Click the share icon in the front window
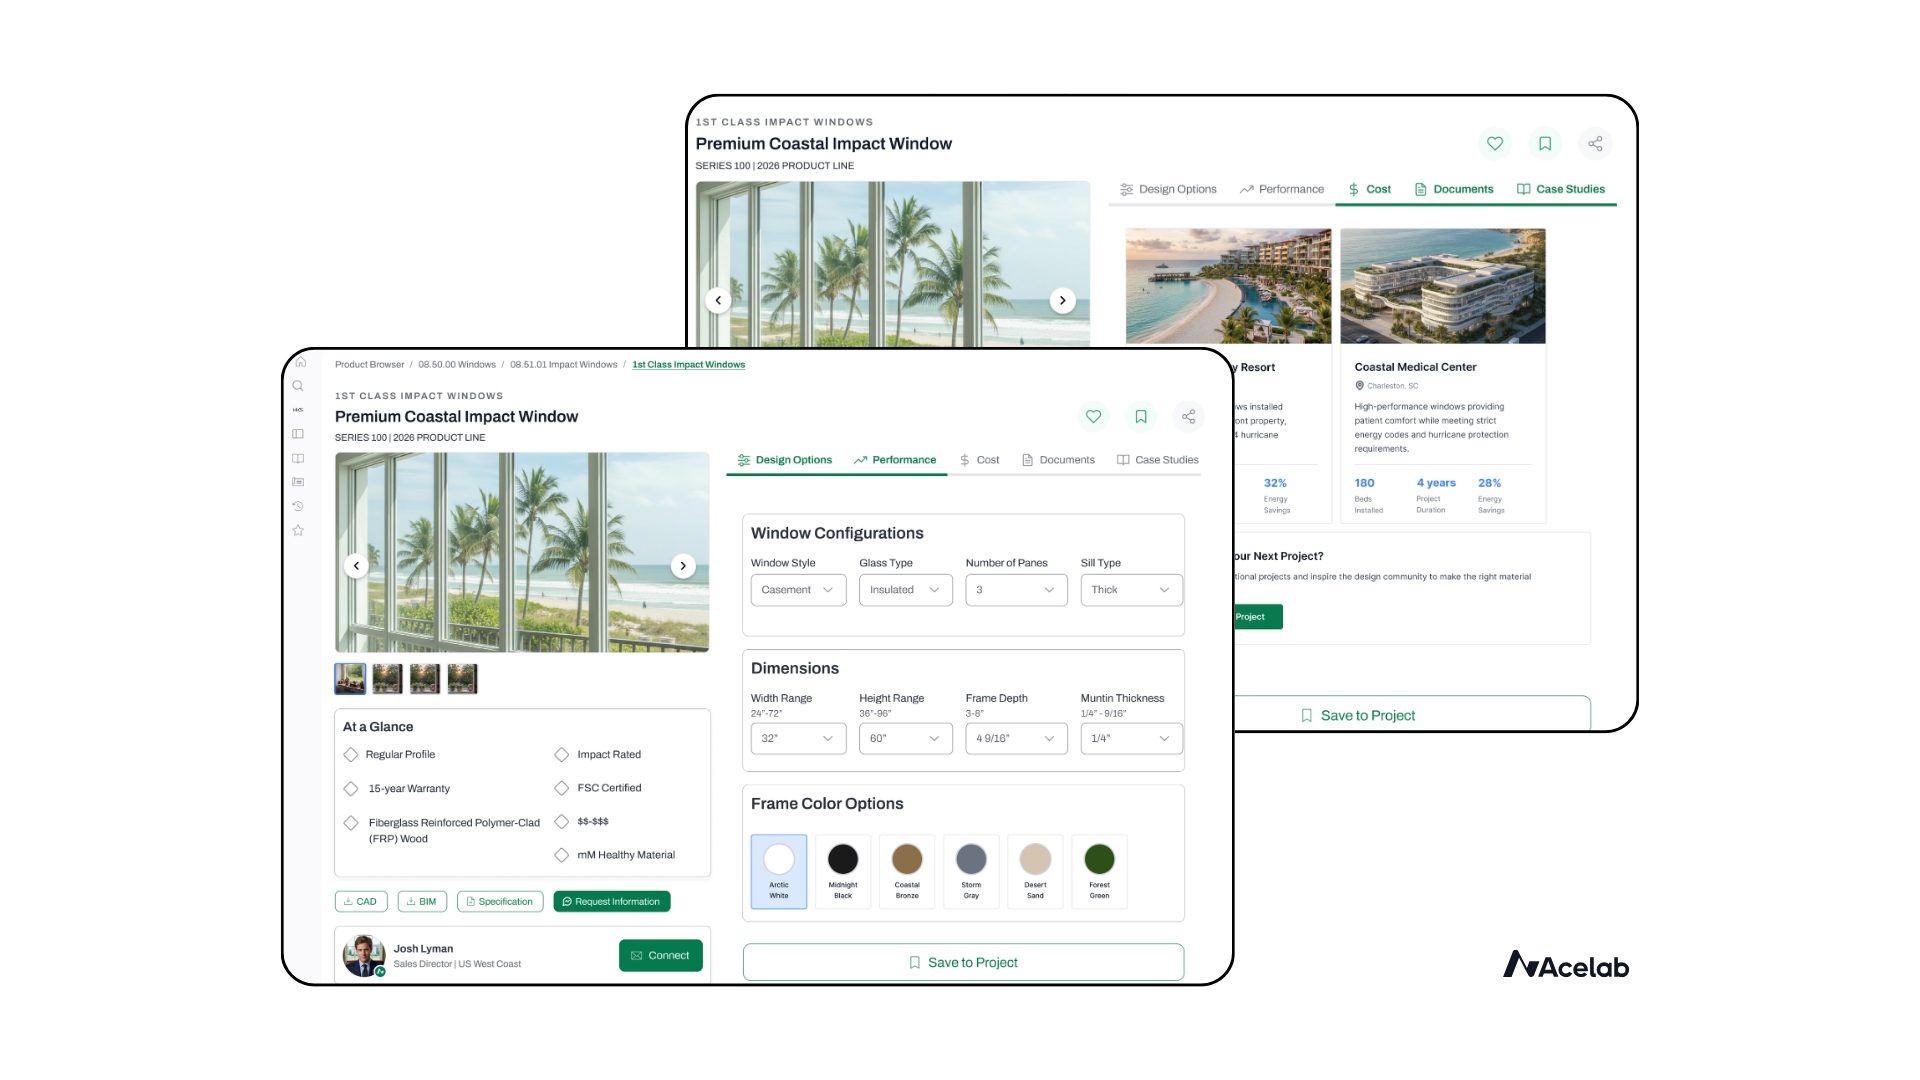 pos(1188,417)
